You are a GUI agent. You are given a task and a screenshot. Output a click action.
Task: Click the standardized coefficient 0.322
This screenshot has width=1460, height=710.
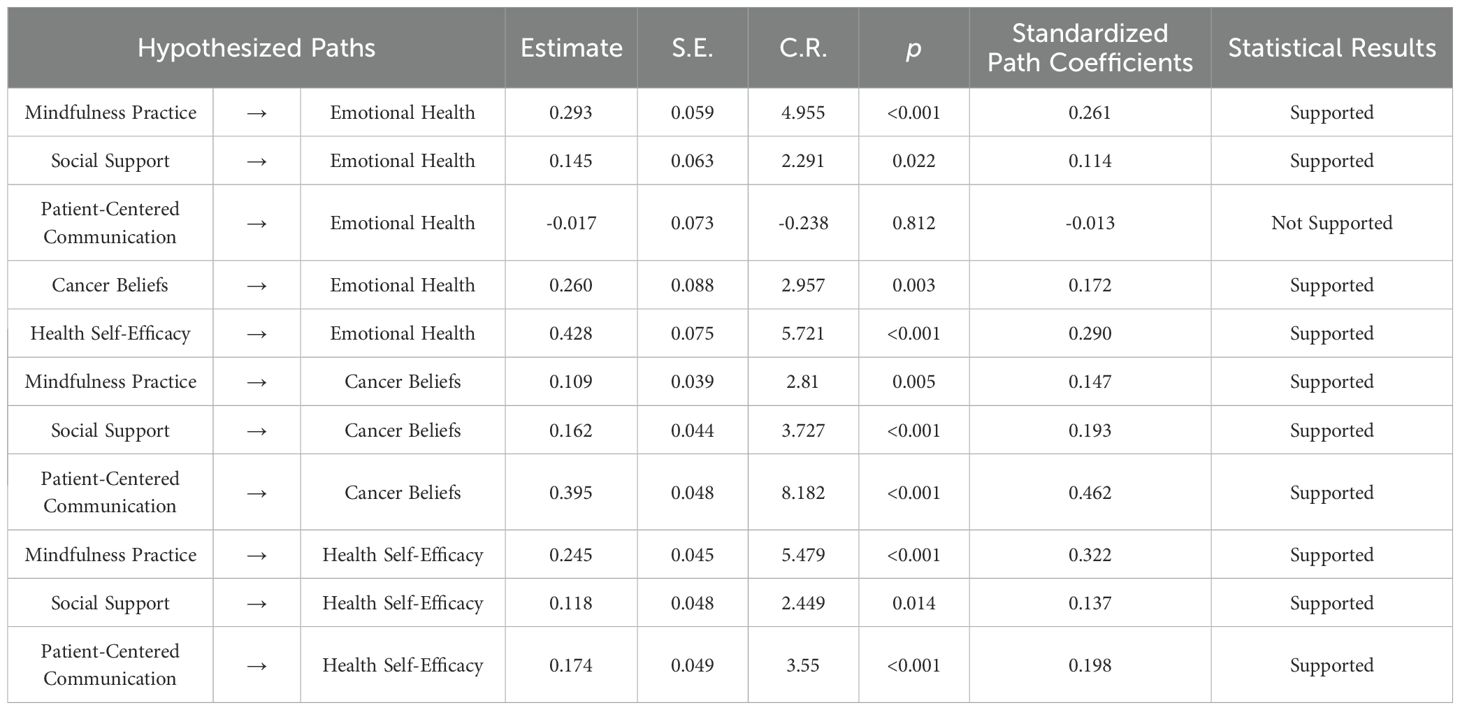(x=1089, y=554)
